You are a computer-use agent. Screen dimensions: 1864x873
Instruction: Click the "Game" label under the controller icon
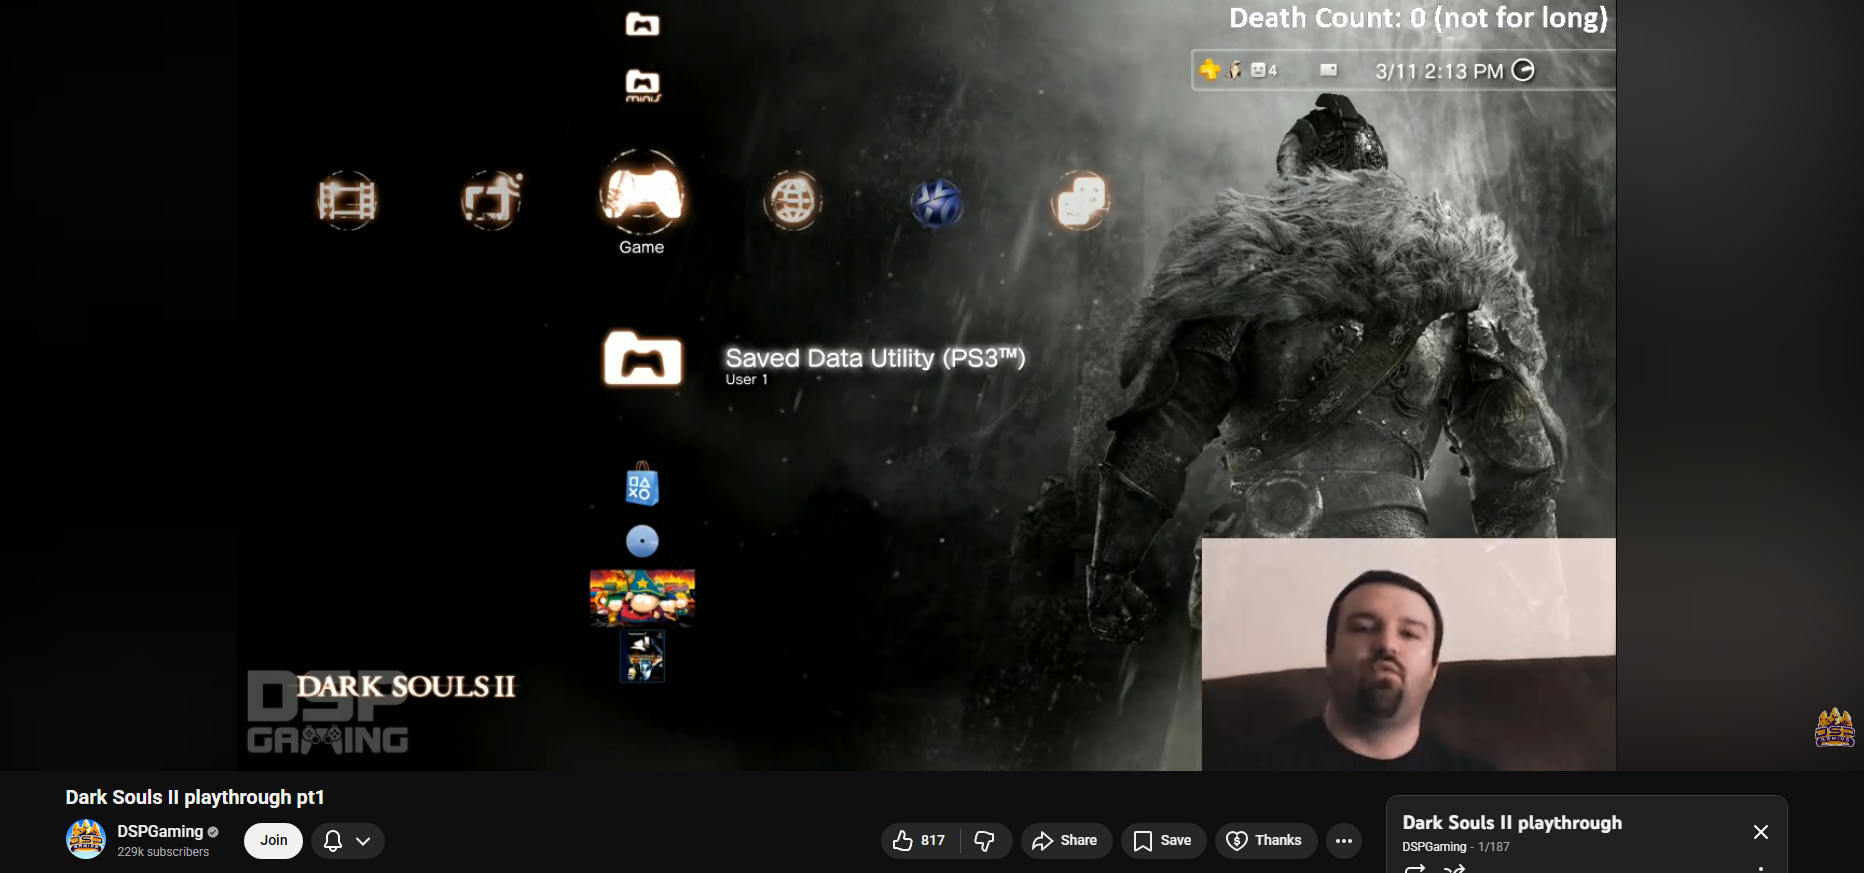pyautogui.click(x=642, y=247)
